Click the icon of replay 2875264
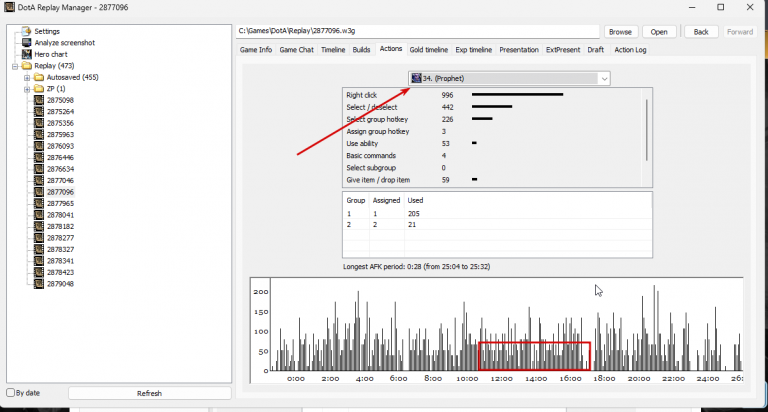768x412 pixels. coord(39,112)
